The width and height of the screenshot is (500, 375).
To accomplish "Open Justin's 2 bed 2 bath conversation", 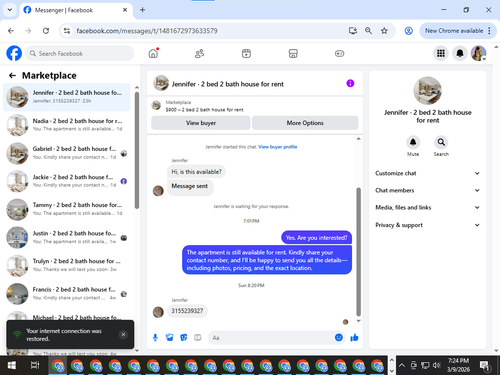I will 67,237.
